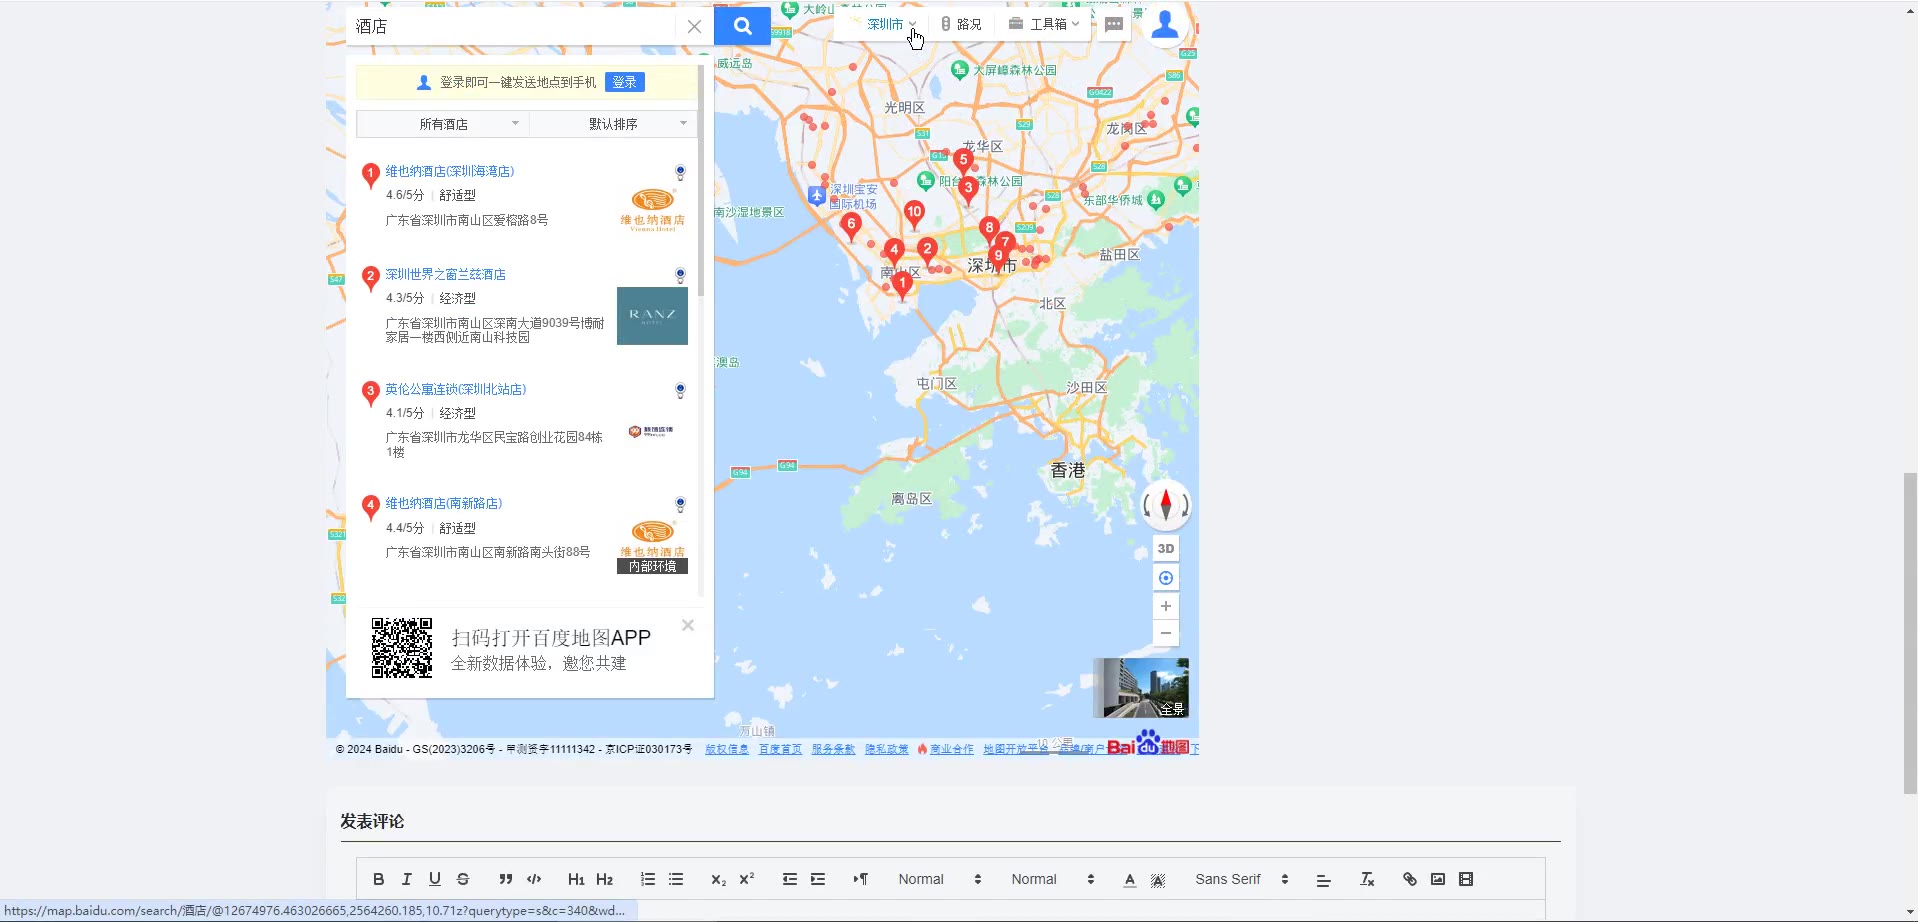Click street view icon for 英伦公寓连锁
Screen dimensions: 1918x922
click(680, 390)
